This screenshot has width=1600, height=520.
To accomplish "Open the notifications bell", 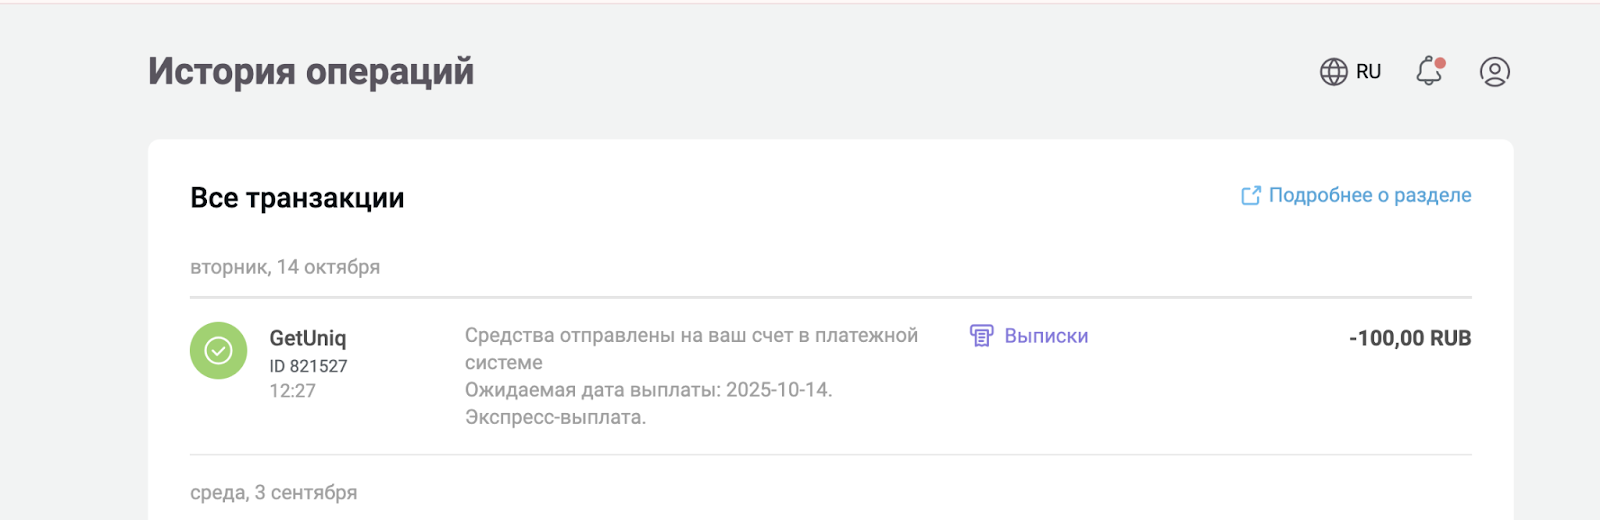I will (x=1428, y=72).
